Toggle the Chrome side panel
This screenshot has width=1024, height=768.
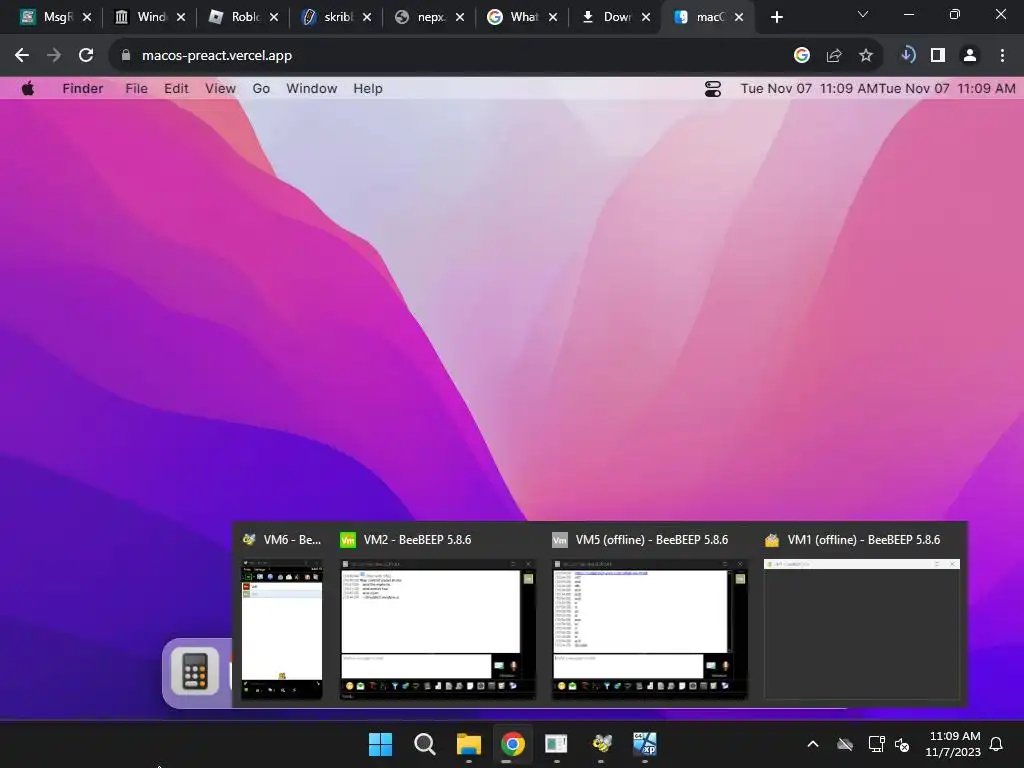pyautogui.click(x=938, y=56)
